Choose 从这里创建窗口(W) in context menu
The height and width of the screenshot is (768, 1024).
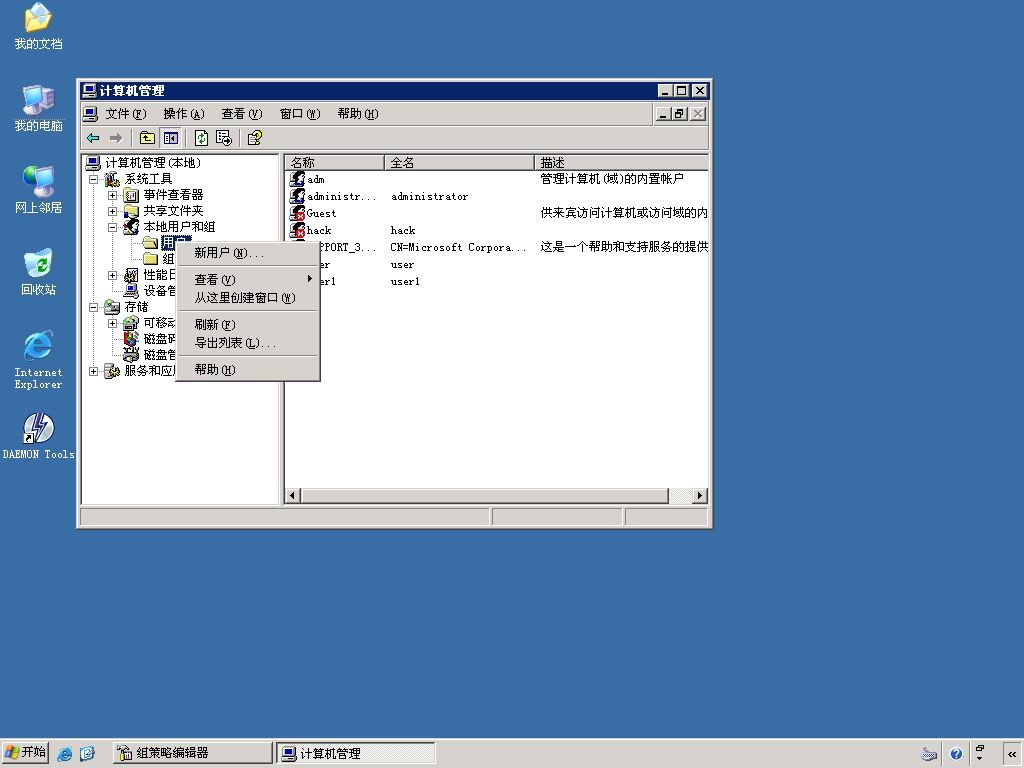pyautogui.click(x=248, y=298)
